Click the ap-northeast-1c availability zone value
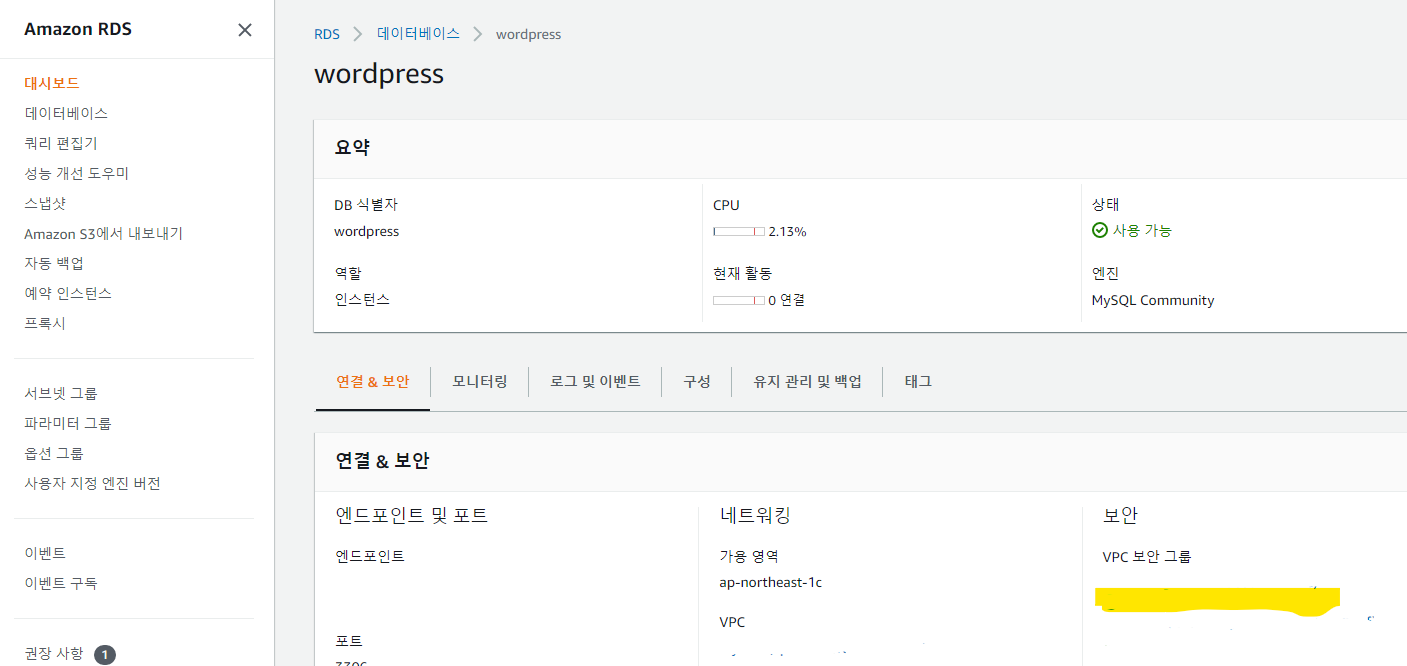Viewport: 1407px width, 666px height. click(771, 582)
